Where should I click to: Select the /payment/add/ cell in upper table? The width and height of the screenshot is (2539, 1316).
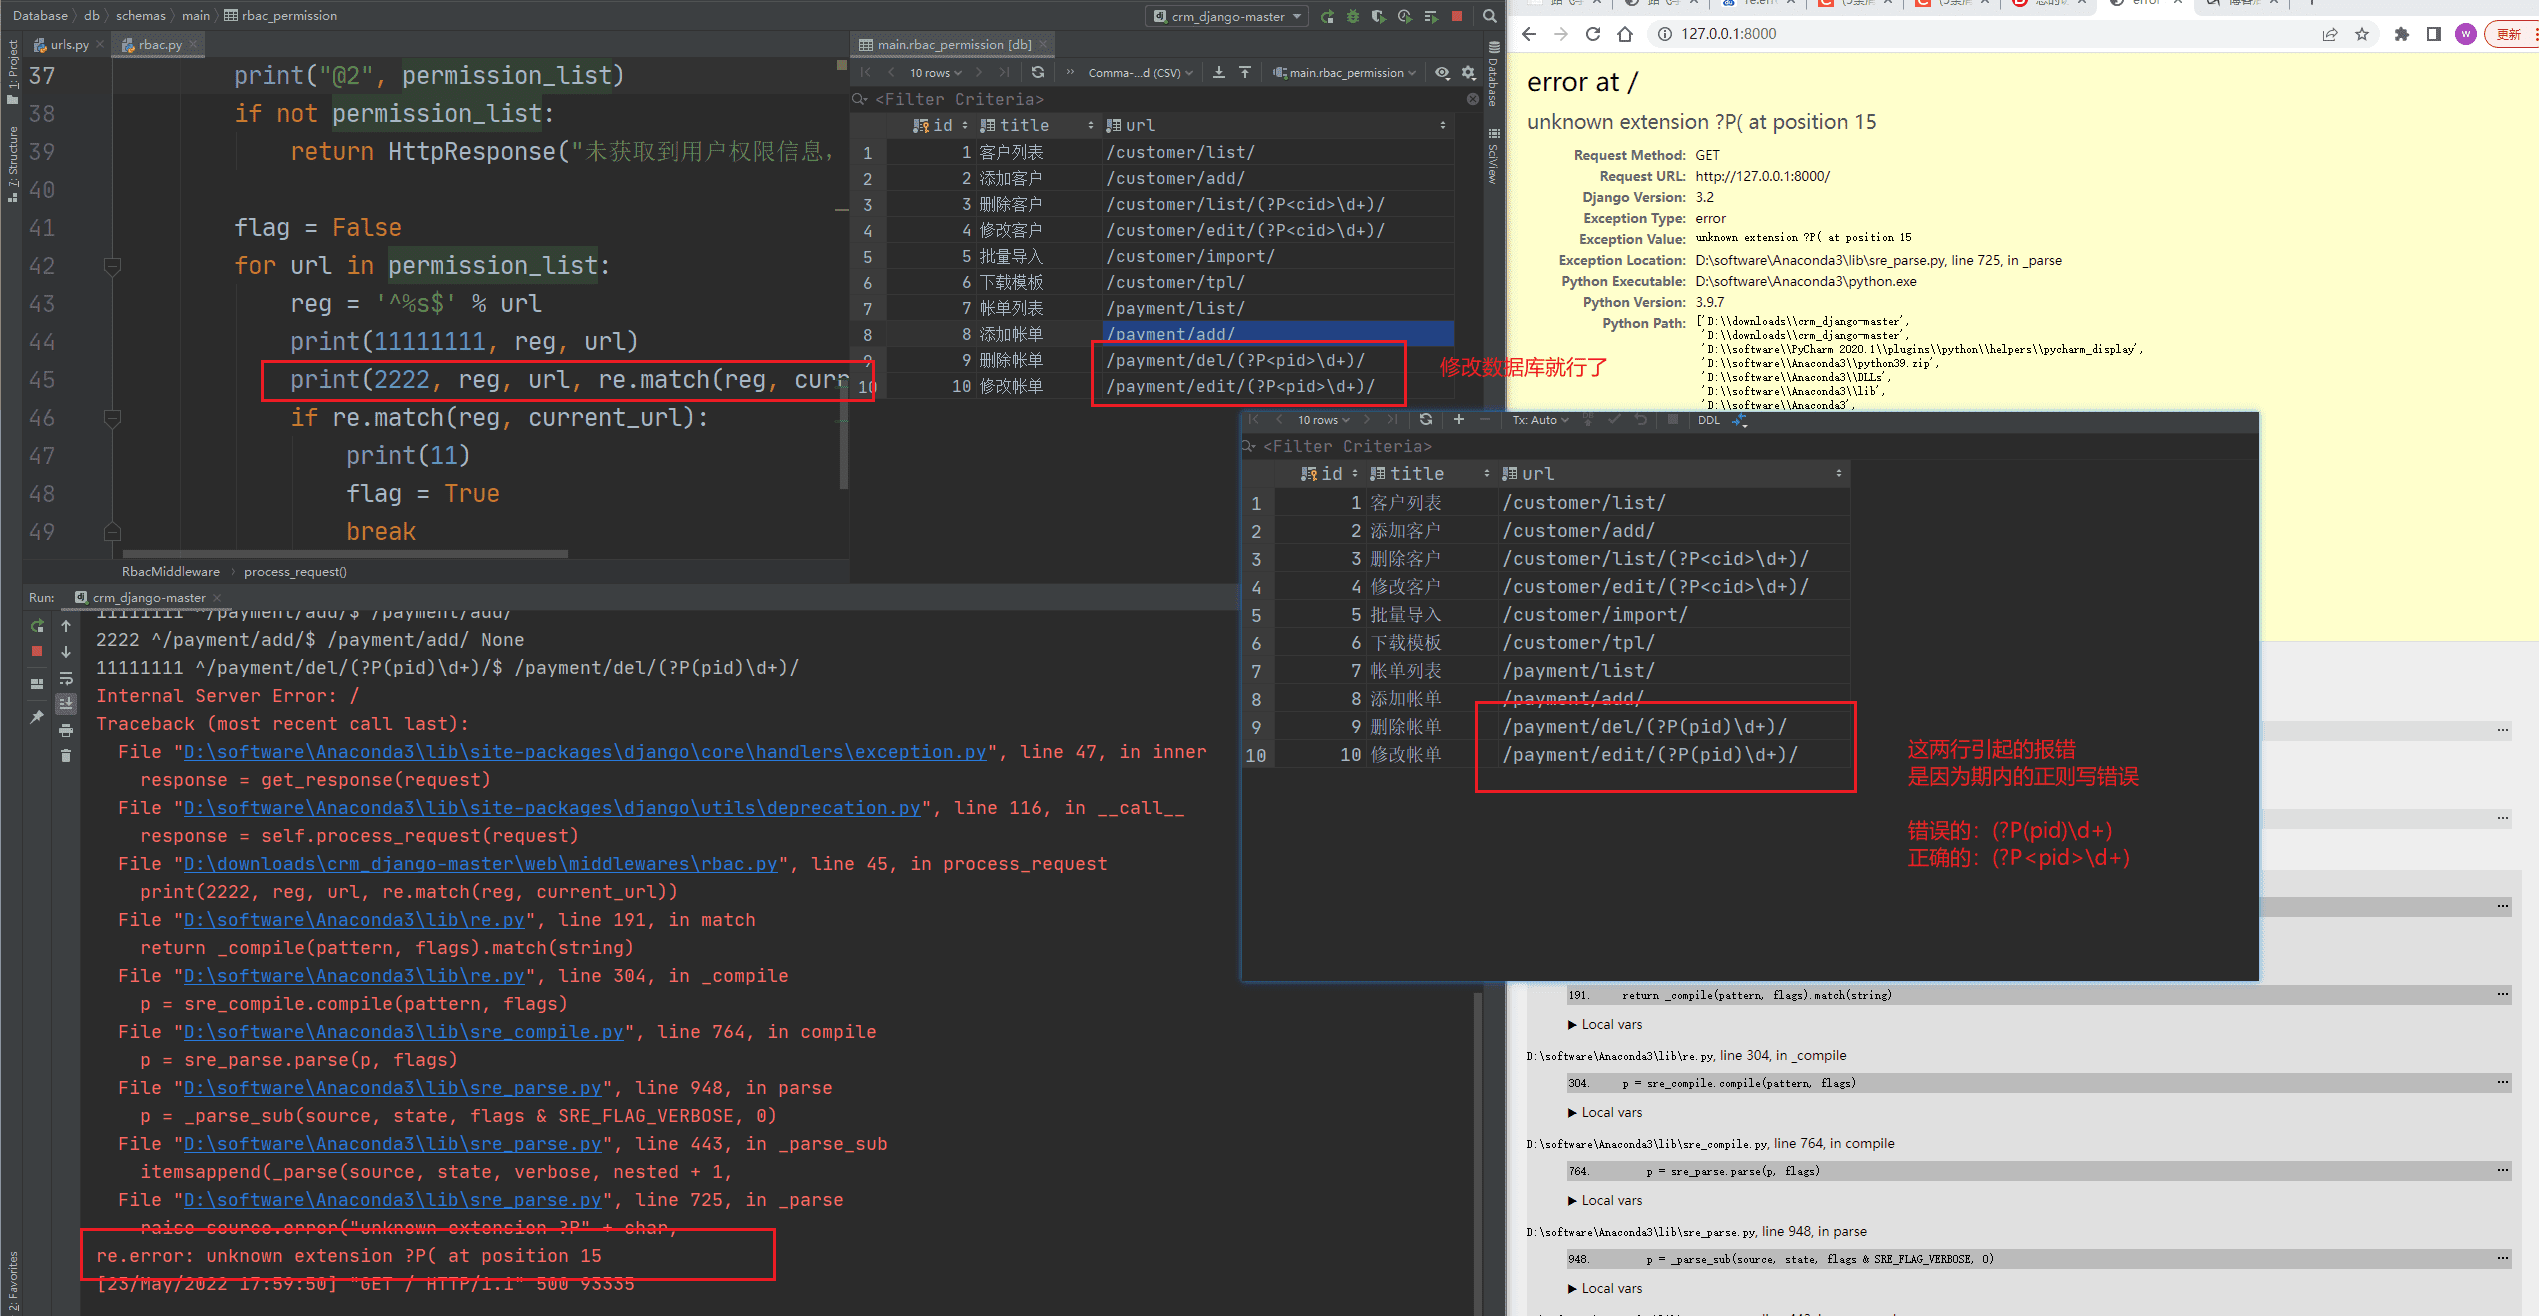(x=1278, y=334)
